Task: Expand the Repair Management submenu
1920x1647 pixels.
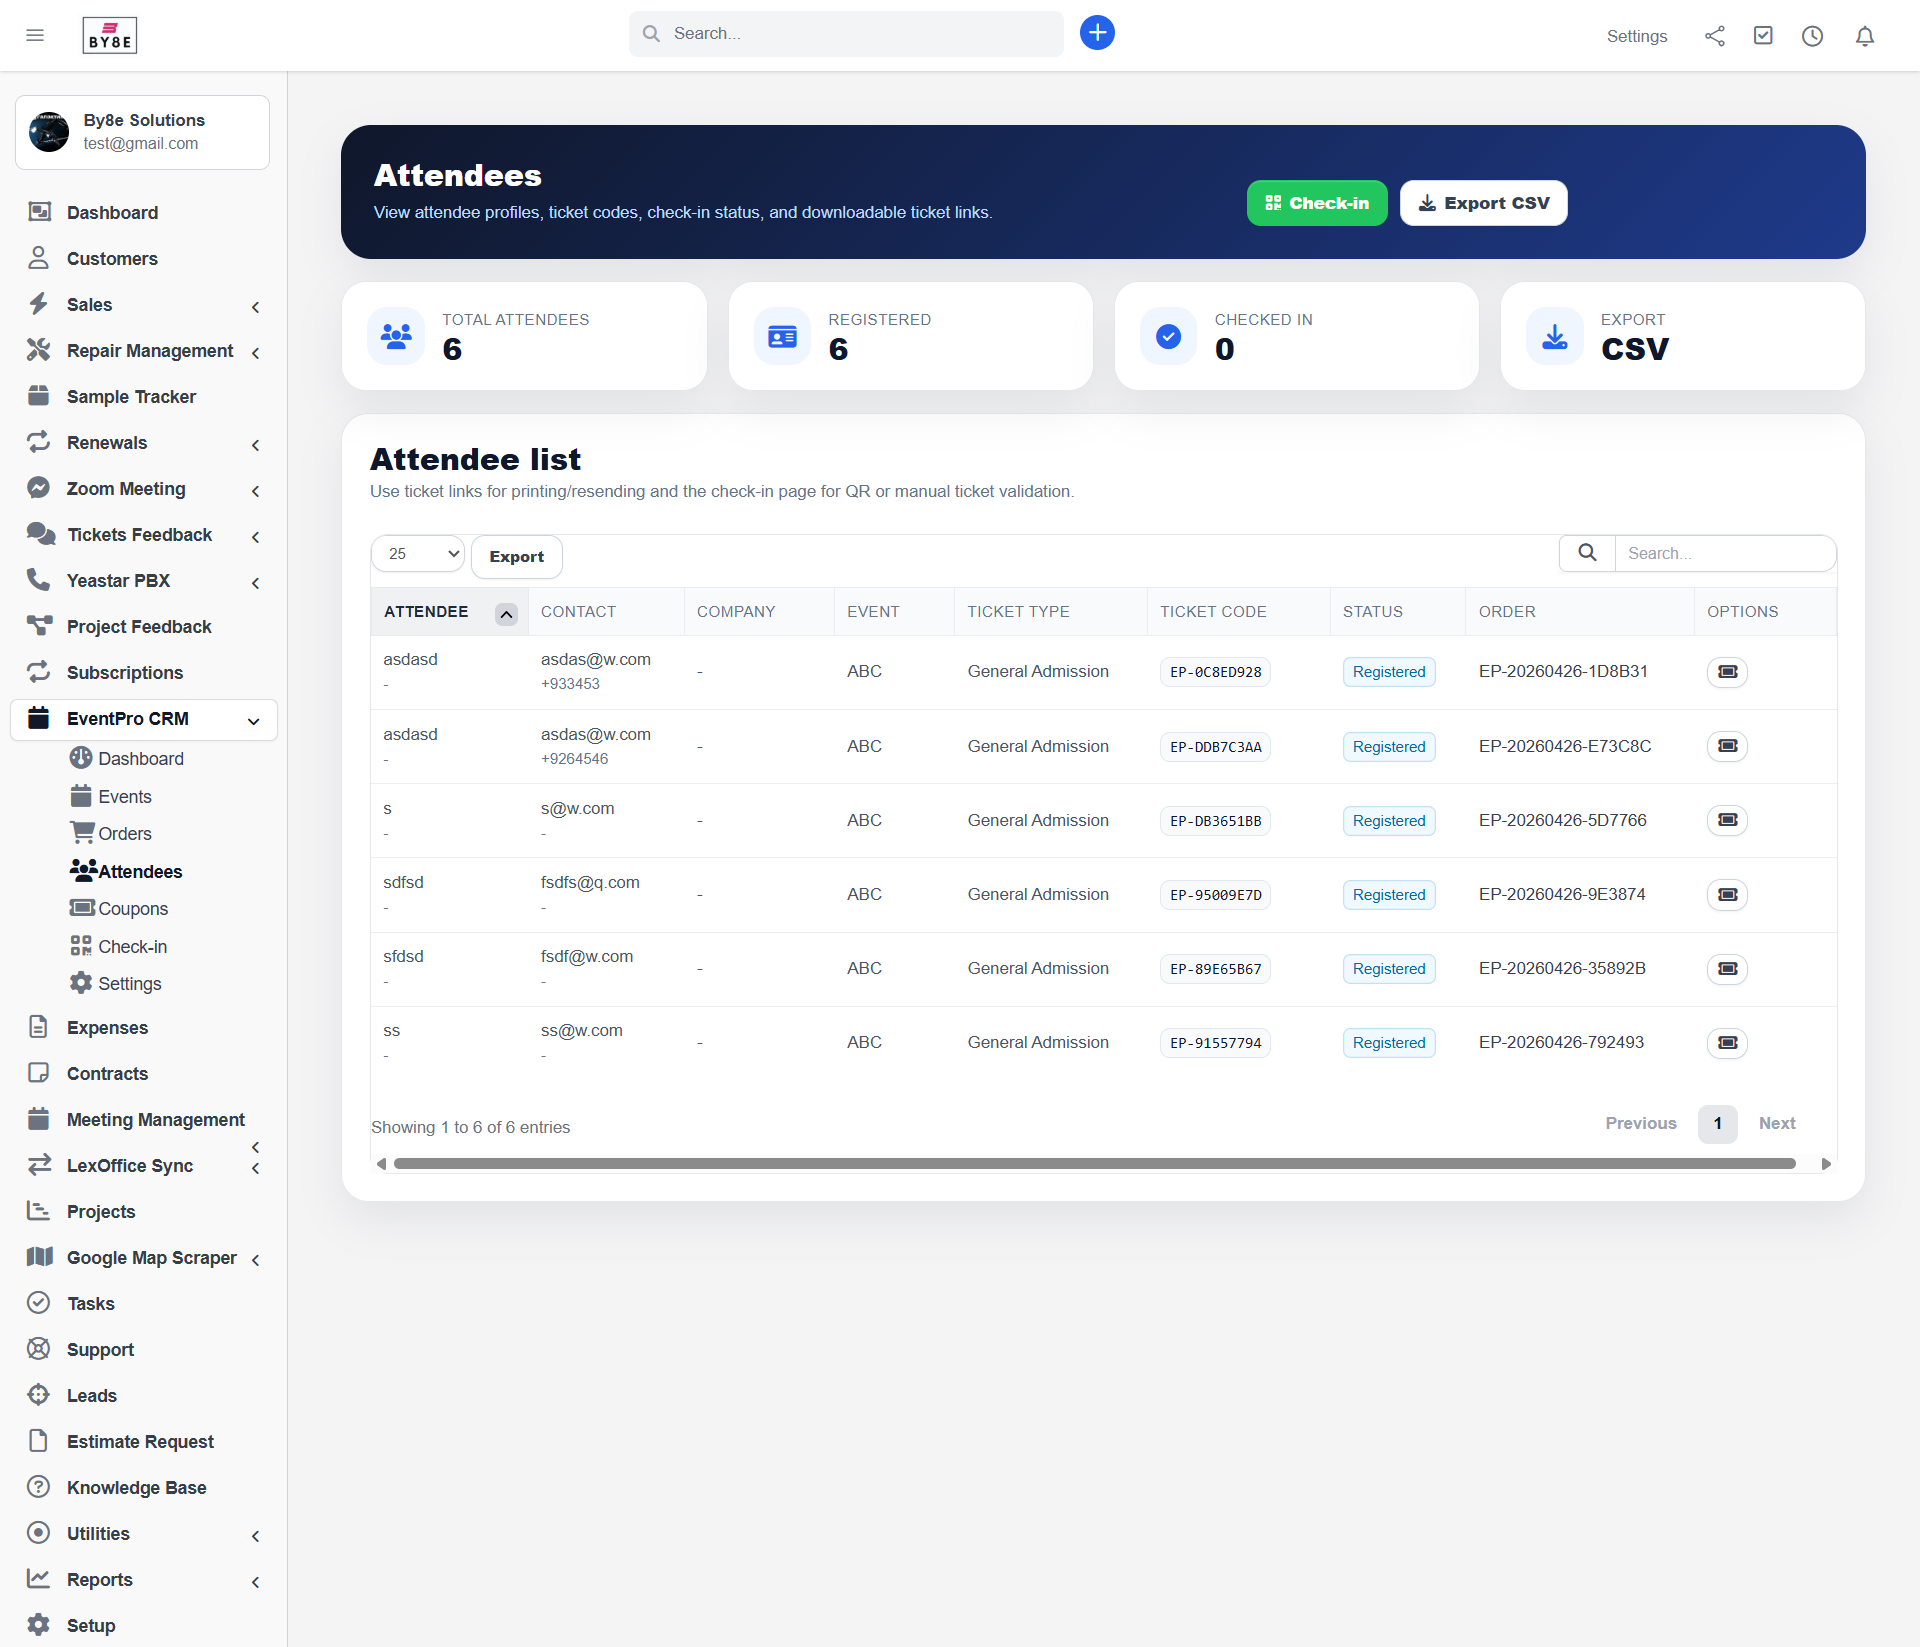Action: pyautogui.click(x=255, y=352)
